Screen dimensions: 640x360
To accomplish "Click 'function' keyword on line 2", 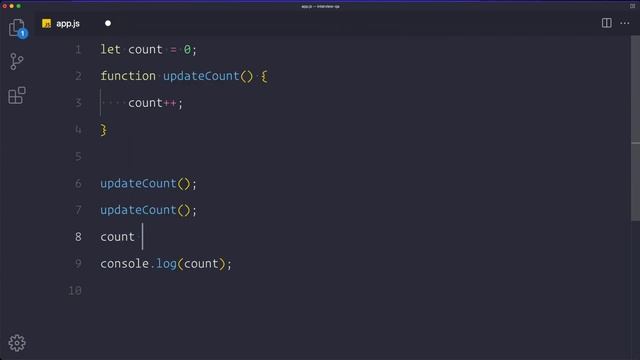I will coord(128,76).
